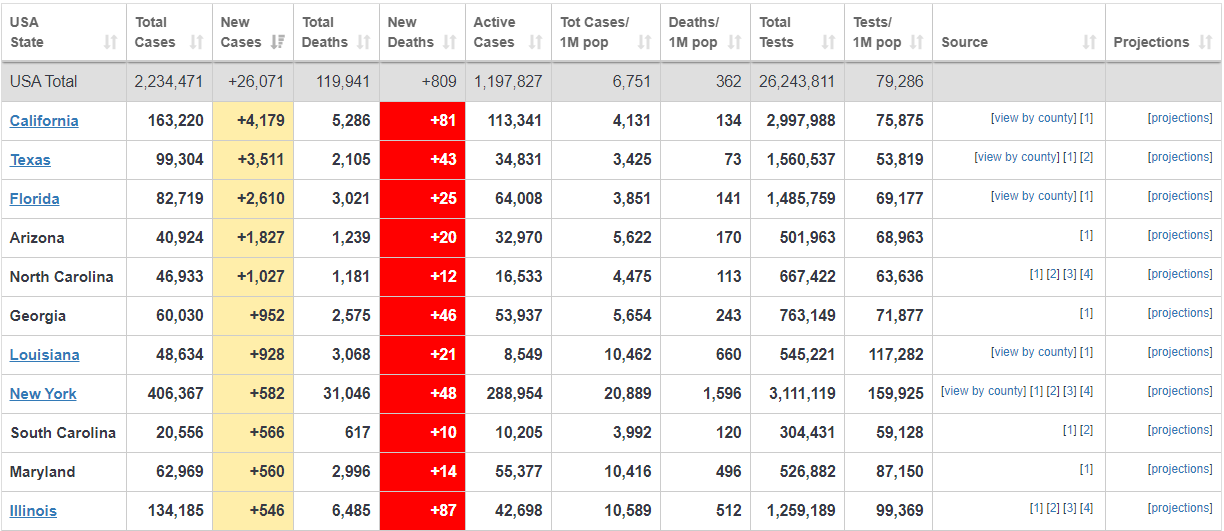The height and width of the screenshot is (531, 1224).
Task: Click California view by county link
Action: (x=1034, y=118)
